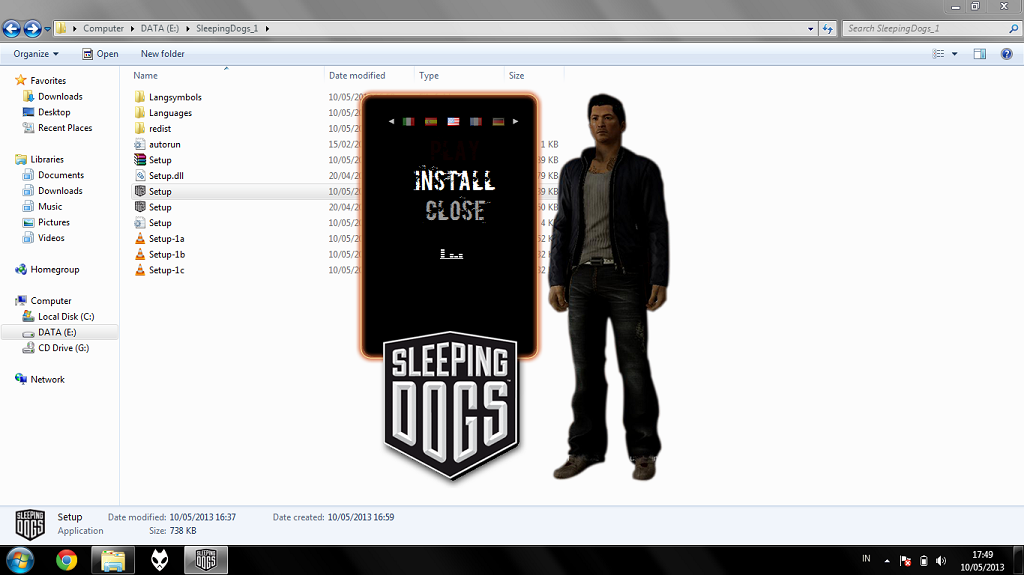
Task: Show previous languages with left arrow
Action: 391,122
